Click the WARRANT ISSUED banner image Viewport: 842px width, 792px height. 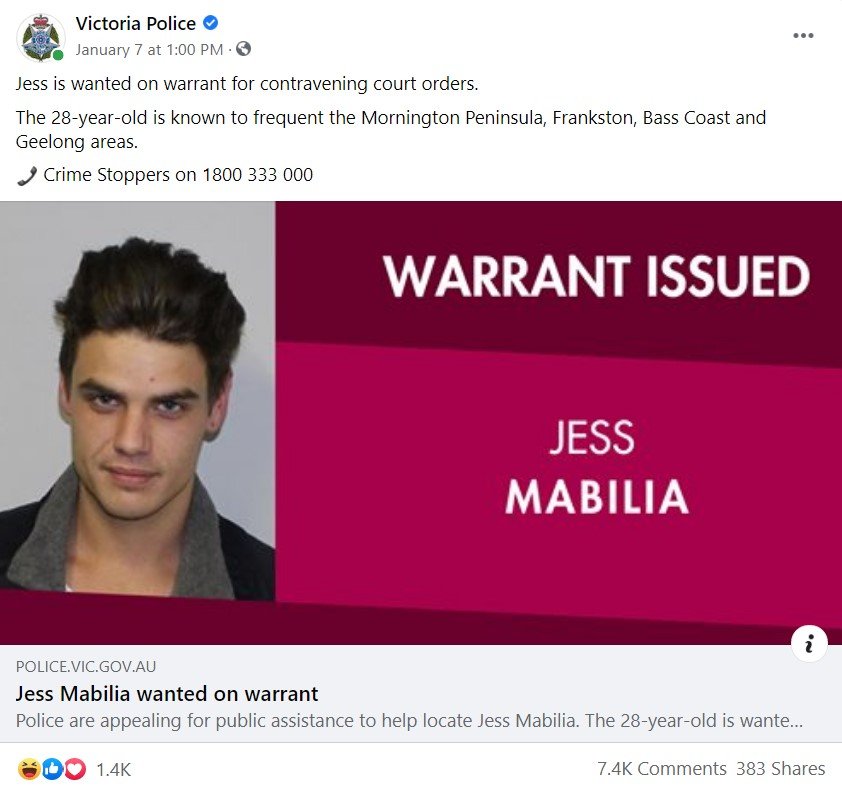tap(558, 423)
